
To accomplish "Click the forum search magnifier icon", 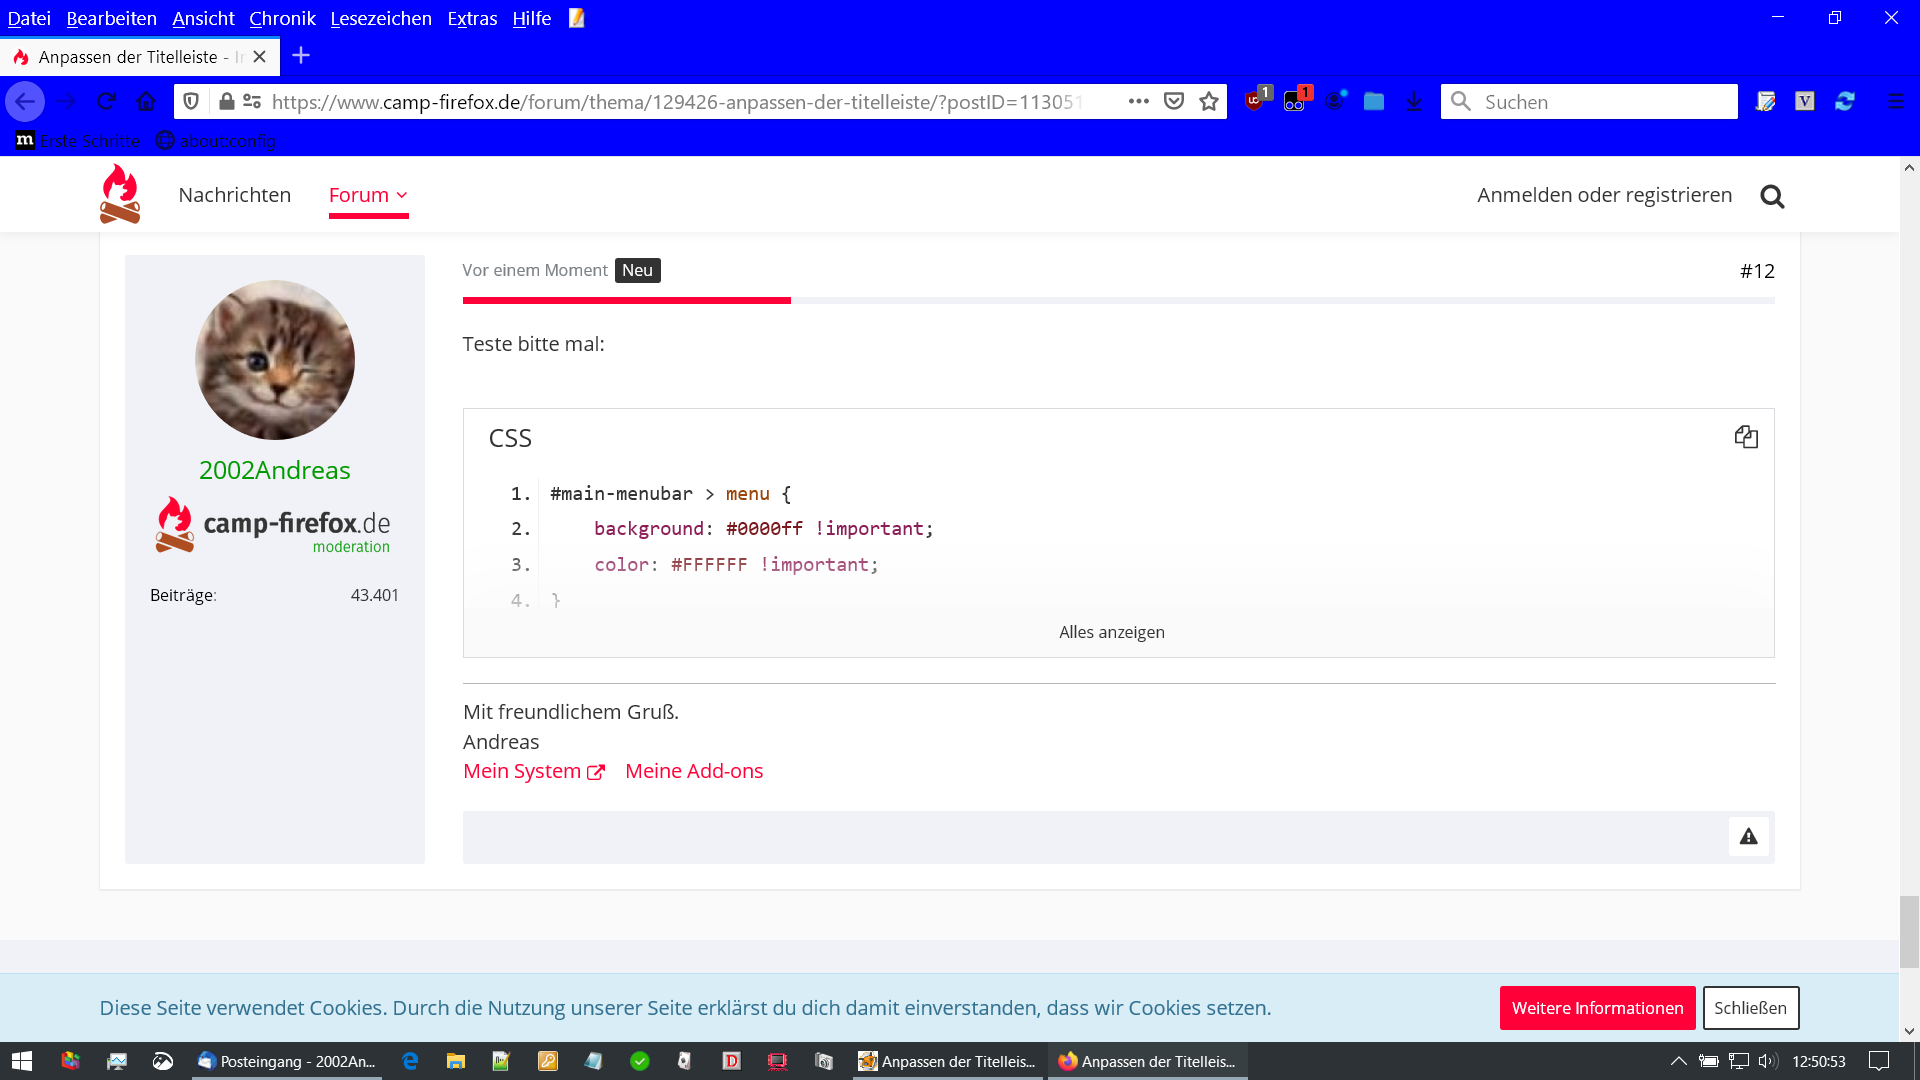I will [x=1772, y=196].
